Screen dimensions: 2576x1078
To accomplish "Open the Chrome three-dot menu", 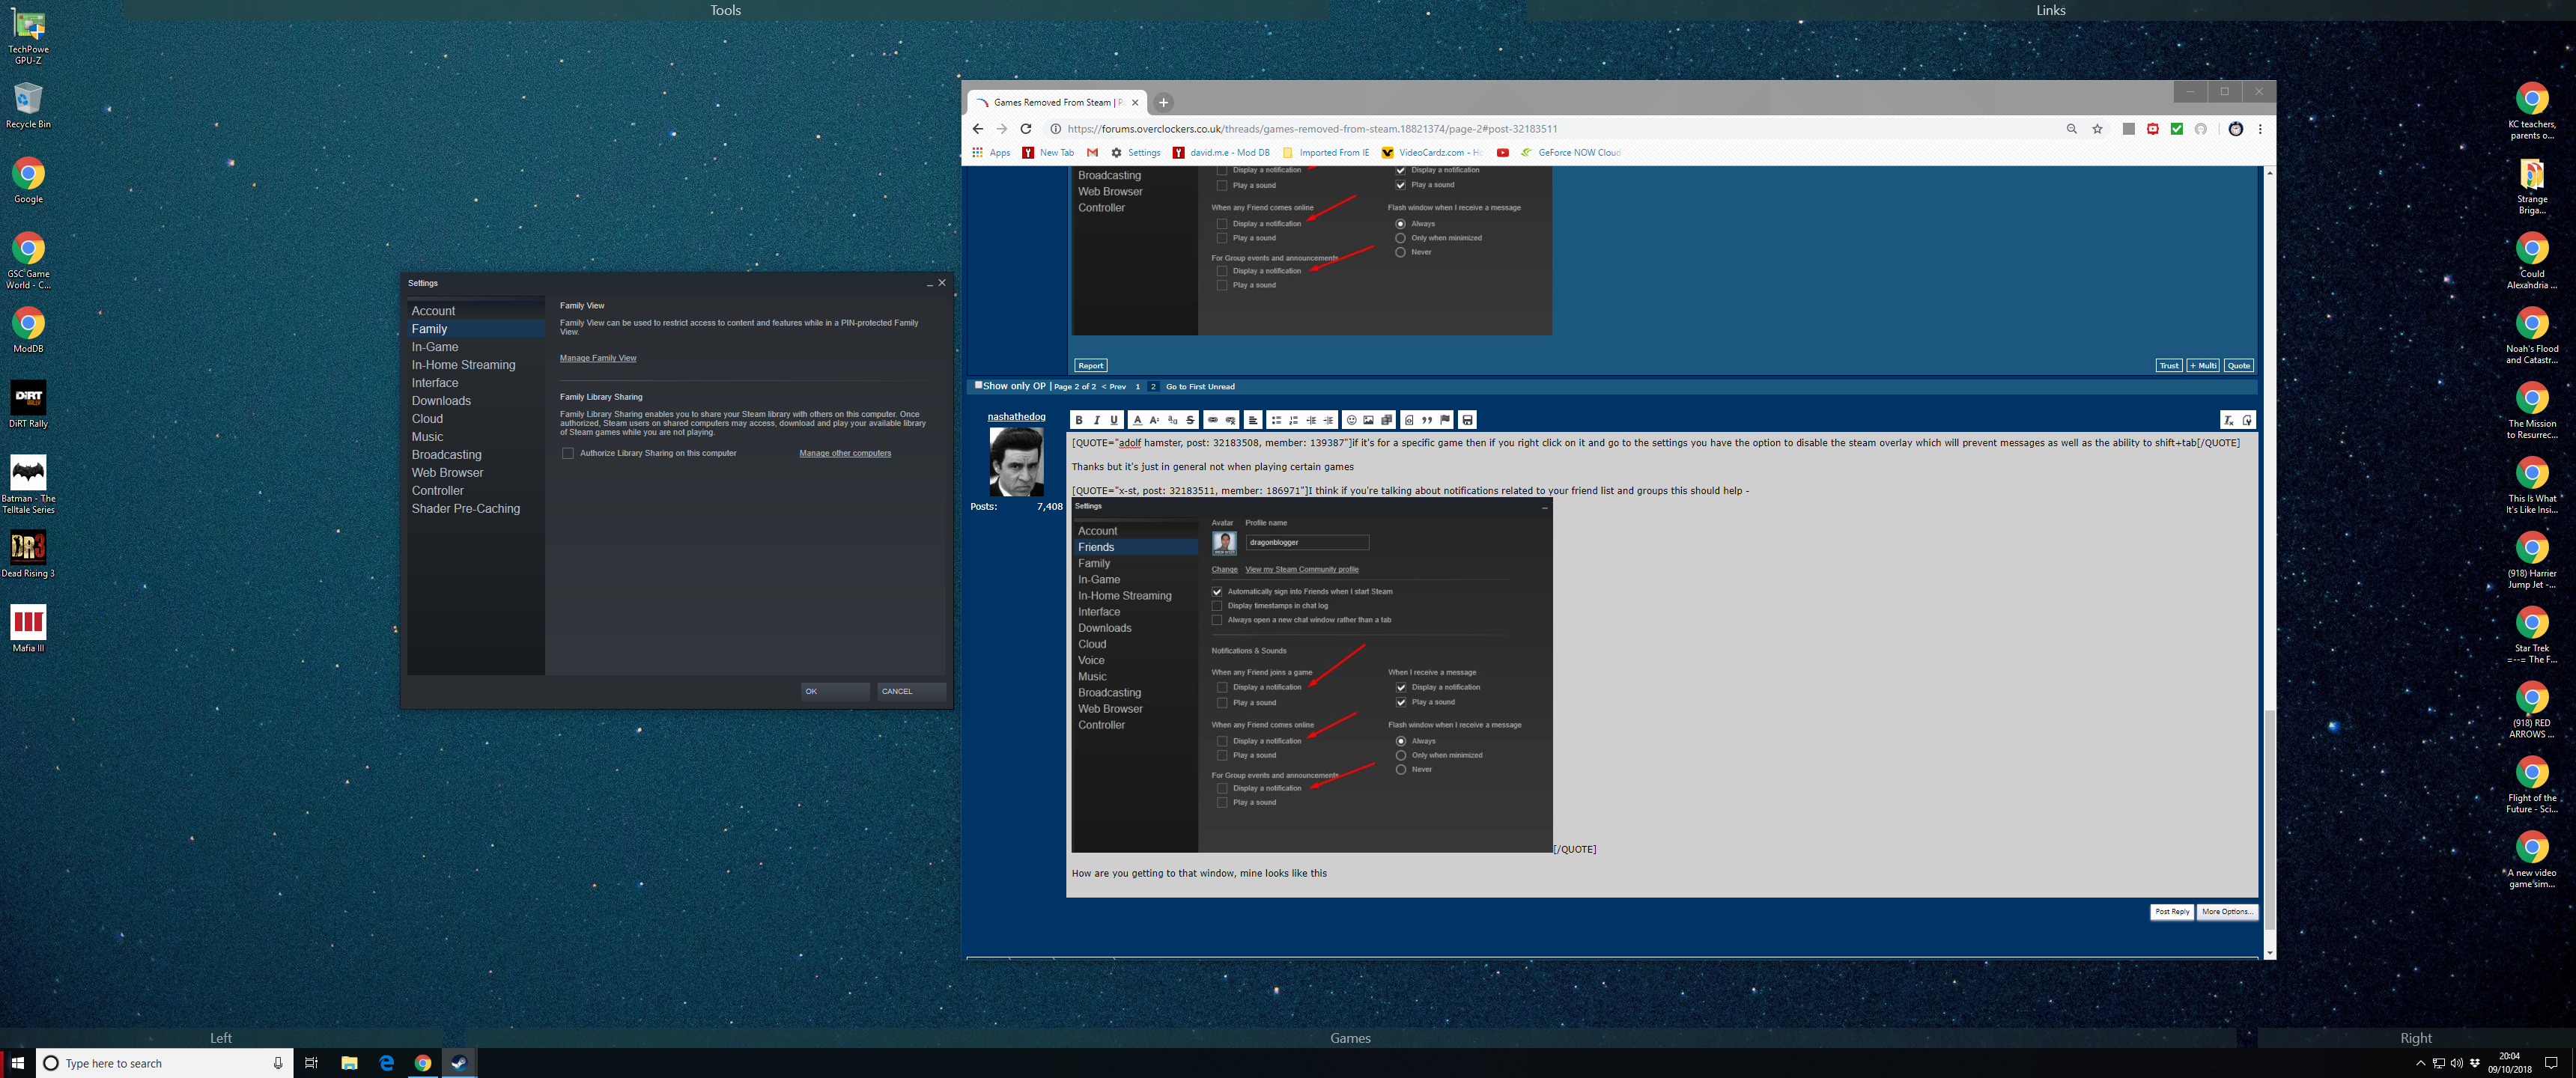I will click(2260, 129).
